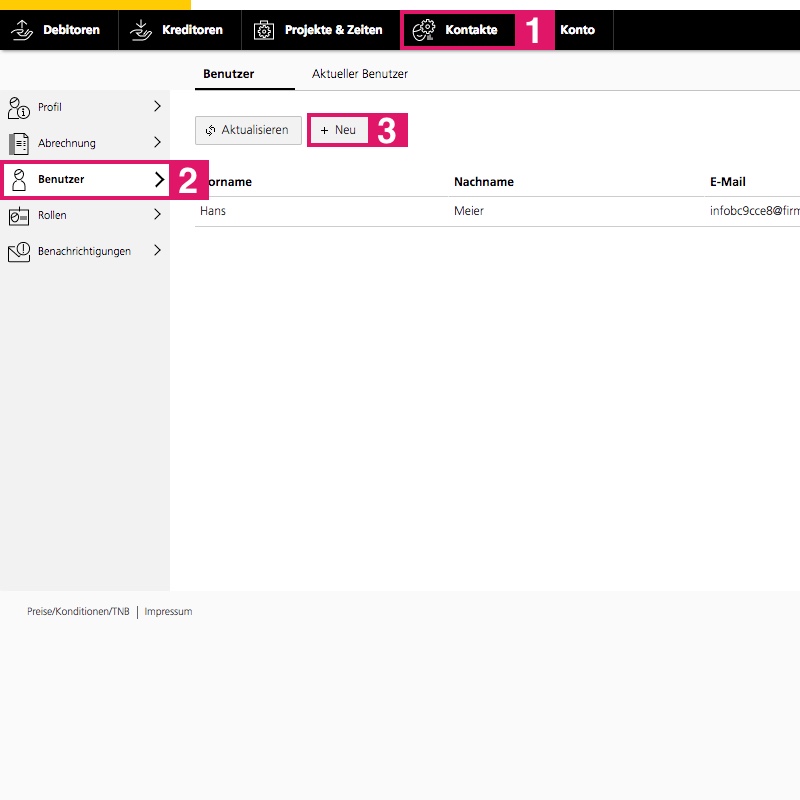800x800 pixels.
Task: Expand the Rollen chevron arrow
Action: click(x=157, y=214)
